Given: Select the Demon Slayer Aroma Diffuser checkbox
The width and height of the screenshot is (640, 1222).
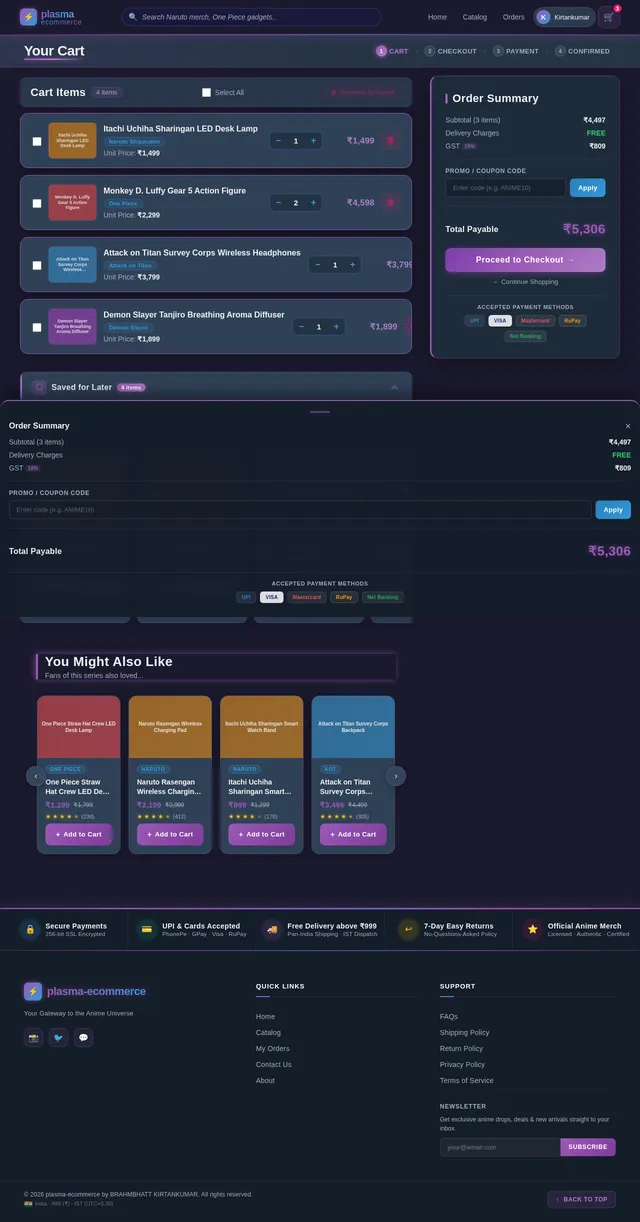Looking at the screenshot, I should 37,327.
